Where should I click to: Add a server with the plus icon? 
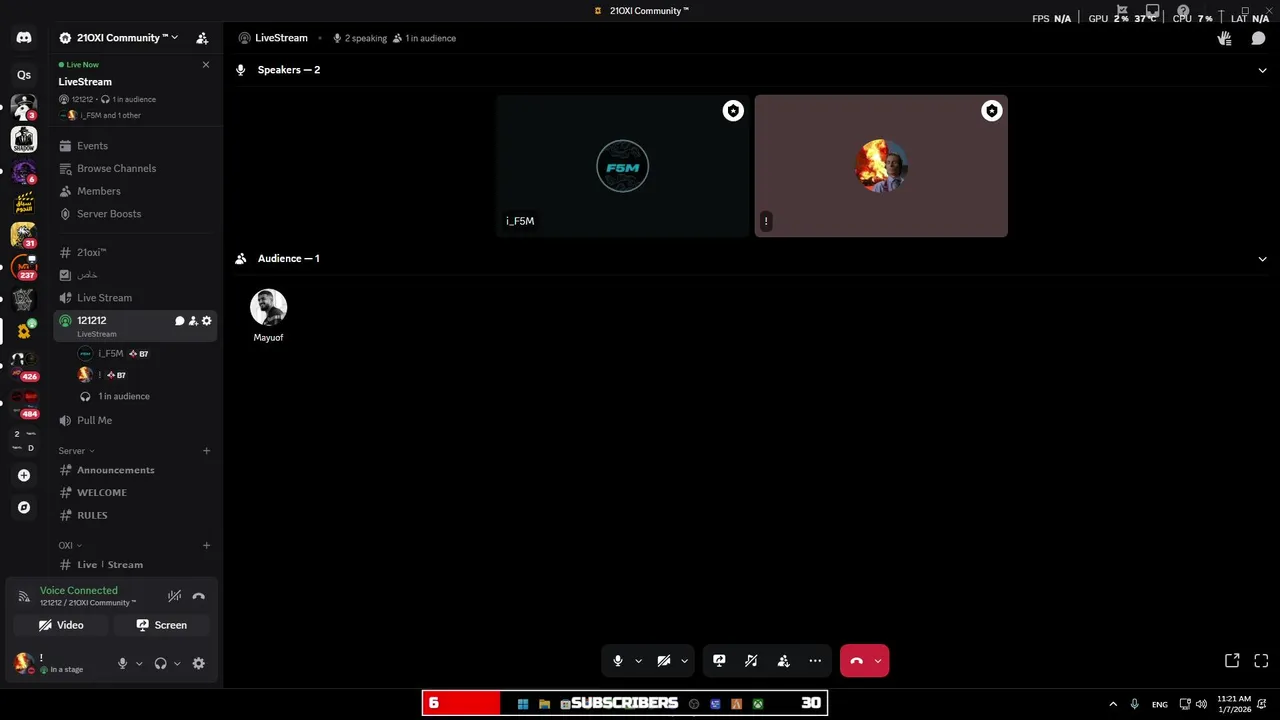(24, 475)
